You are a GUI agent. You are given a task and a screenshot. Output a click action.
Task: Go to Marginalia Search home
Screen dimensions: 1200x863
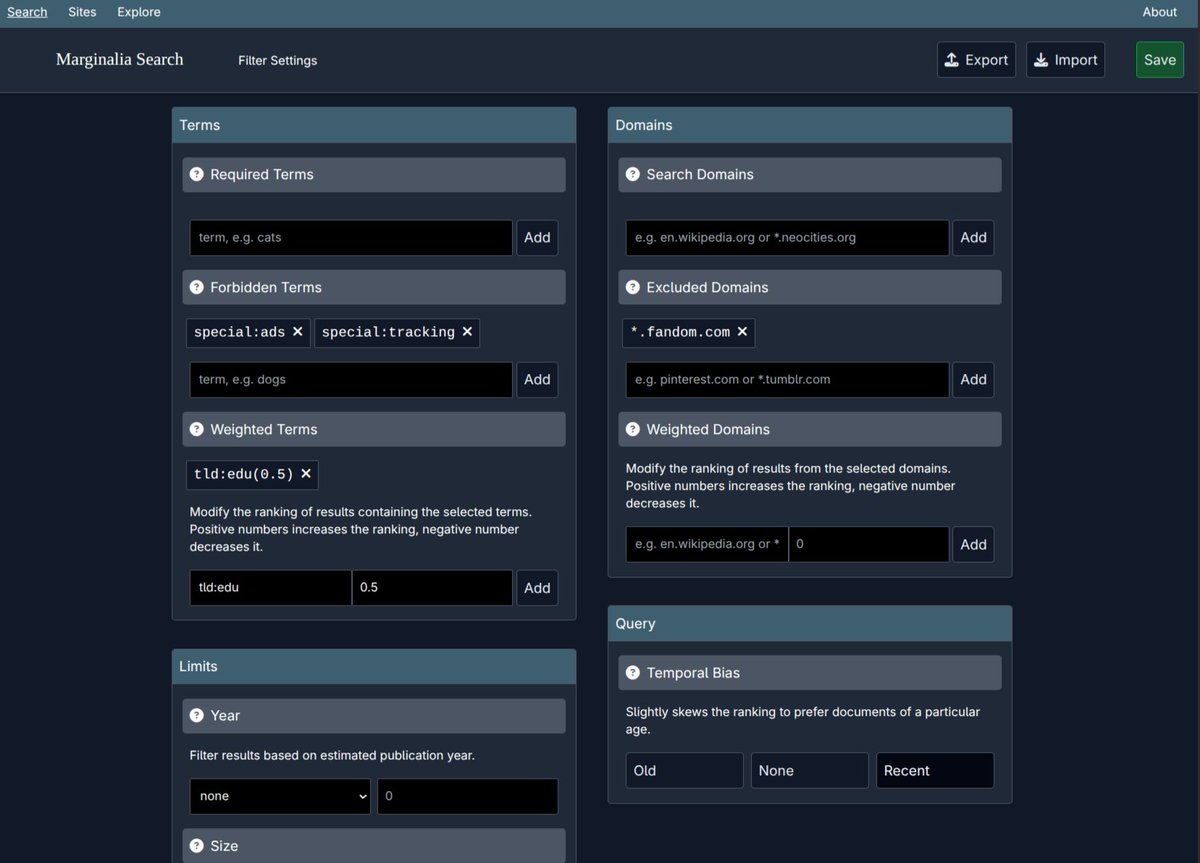click(x=120, y=59)
